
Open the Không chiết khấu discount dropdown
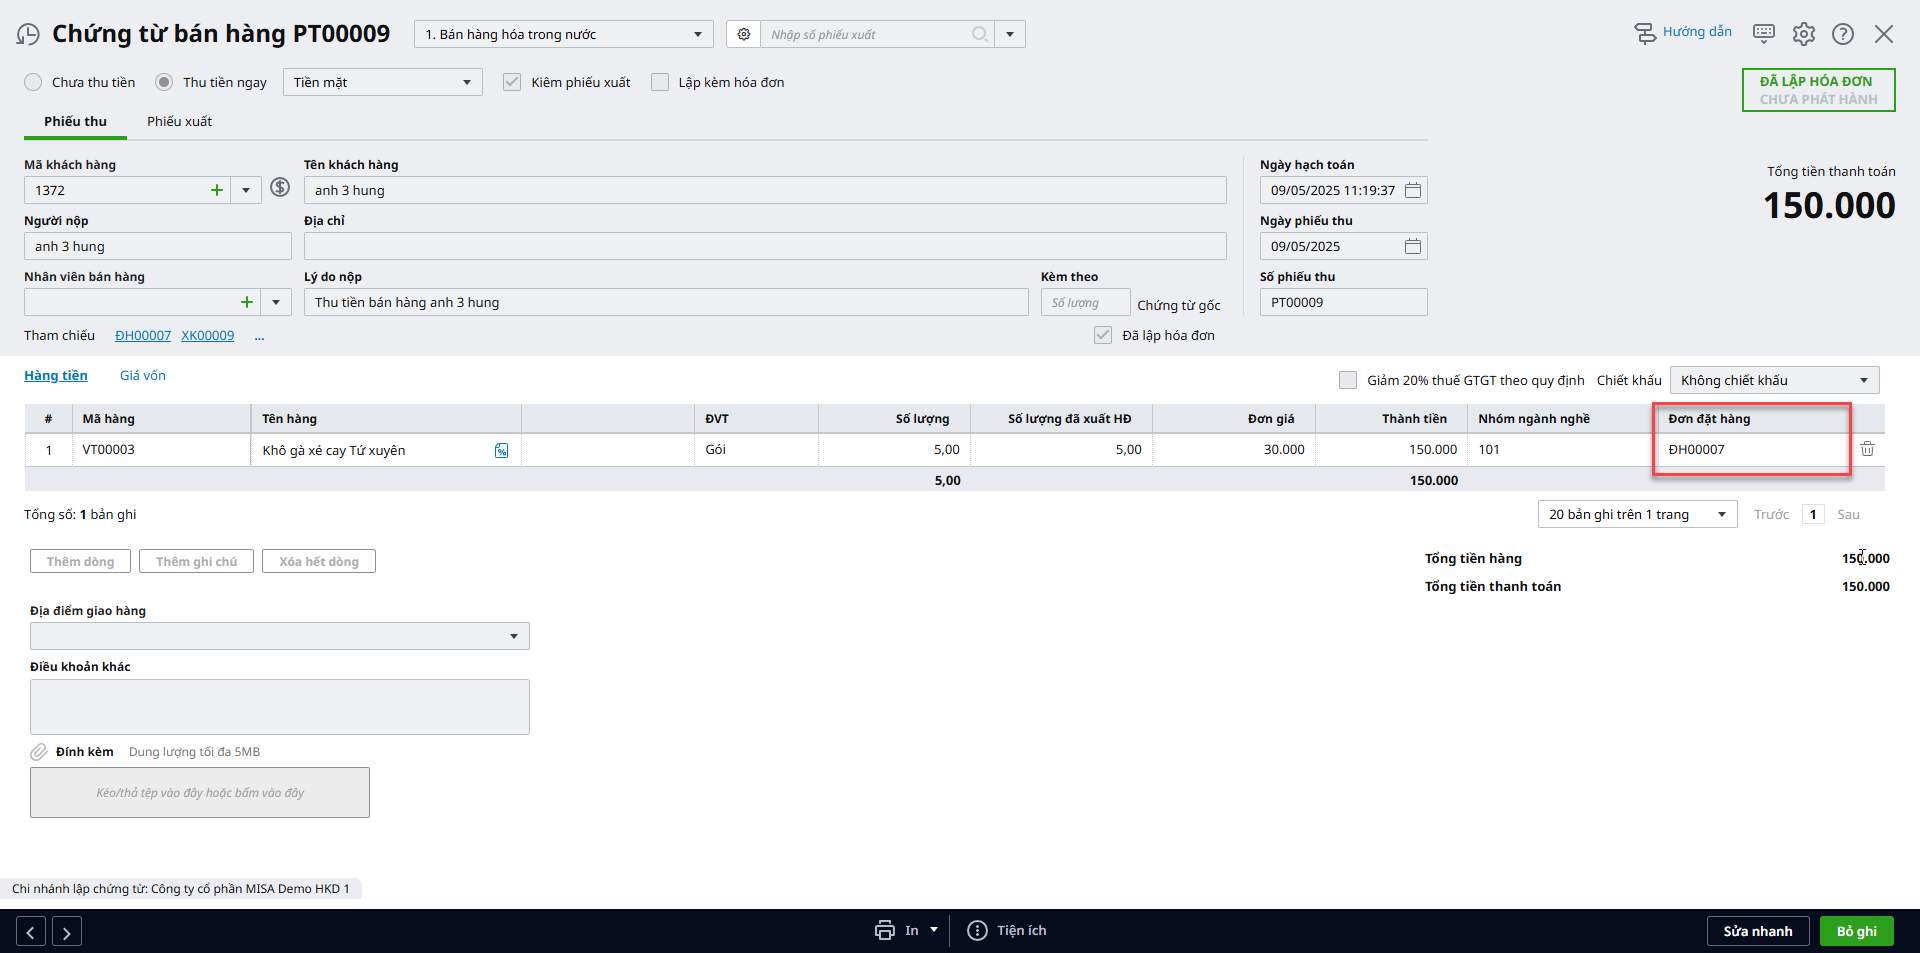click(x=1863, y=380)
